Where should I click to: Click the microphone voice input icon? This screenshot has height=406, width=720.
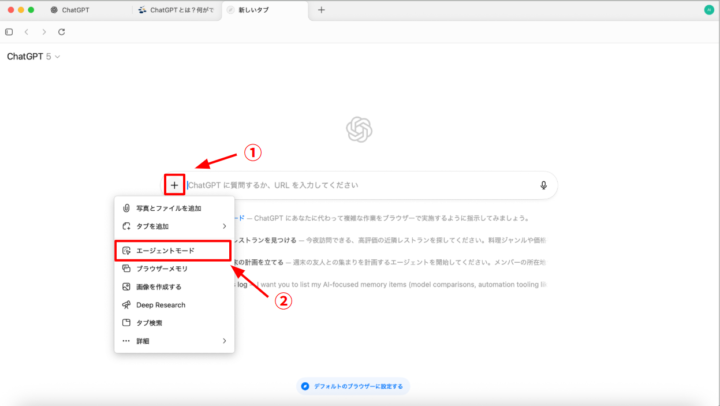pos(544,185)
